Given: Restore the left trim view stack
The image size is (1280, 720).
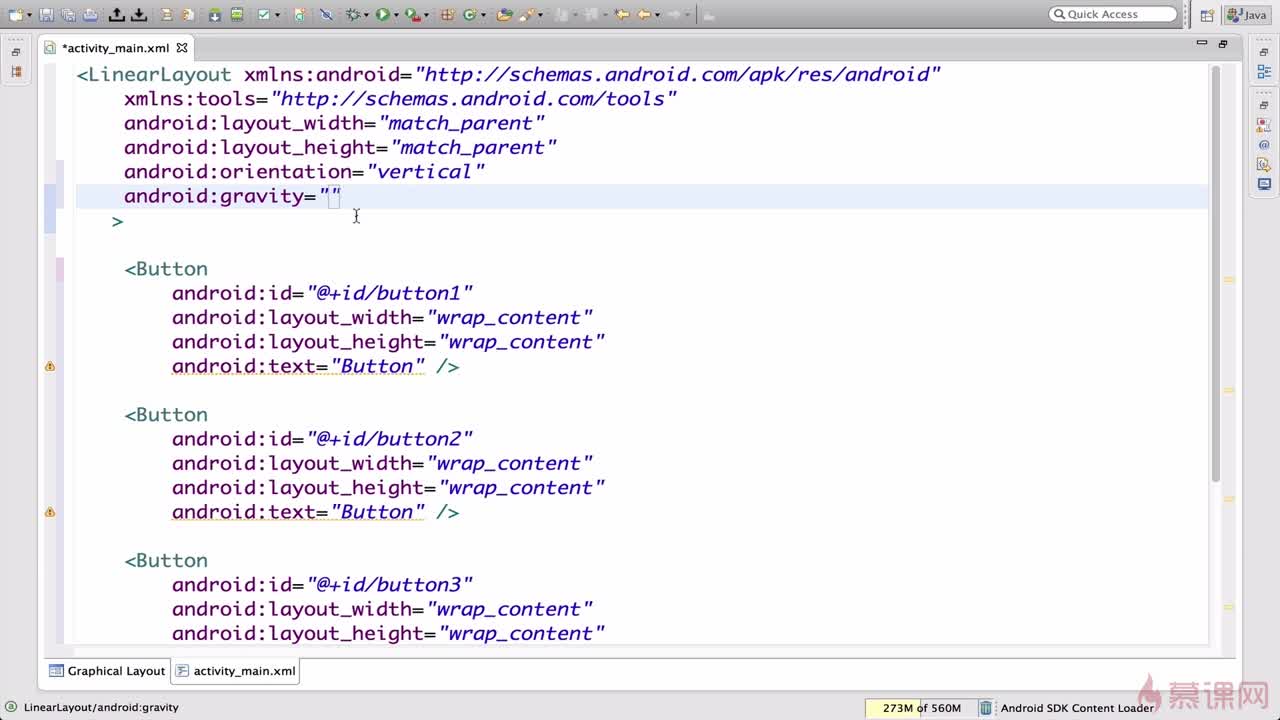Looking at the screenshot, I should 15,52.
